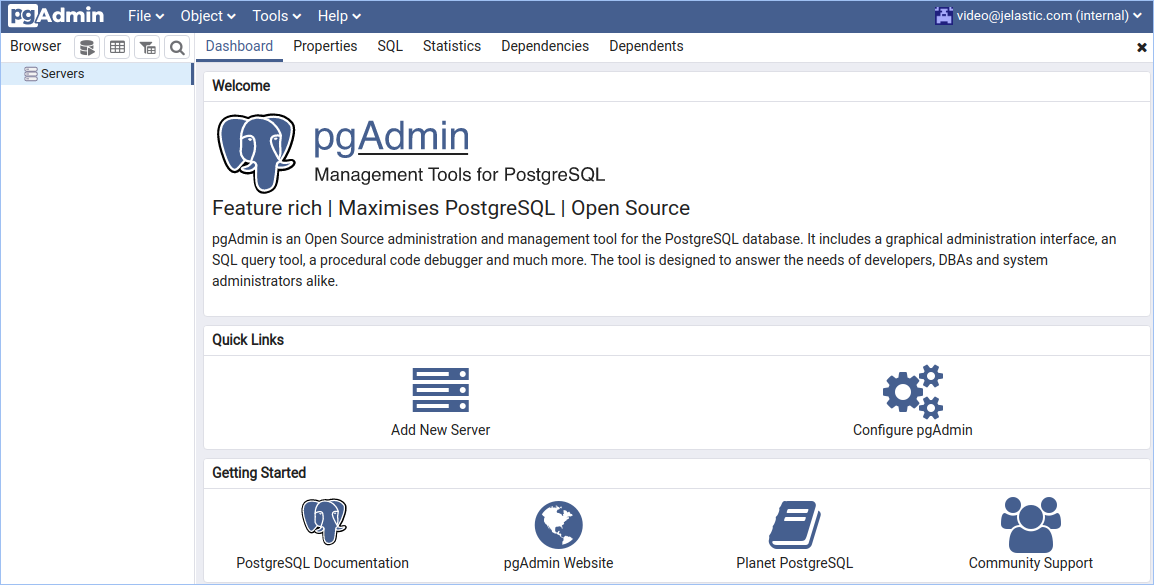Screen dimensions: 1154x585
Task: Click the View Data table icon
Action: pyautogui.click(x=117, y=48)
